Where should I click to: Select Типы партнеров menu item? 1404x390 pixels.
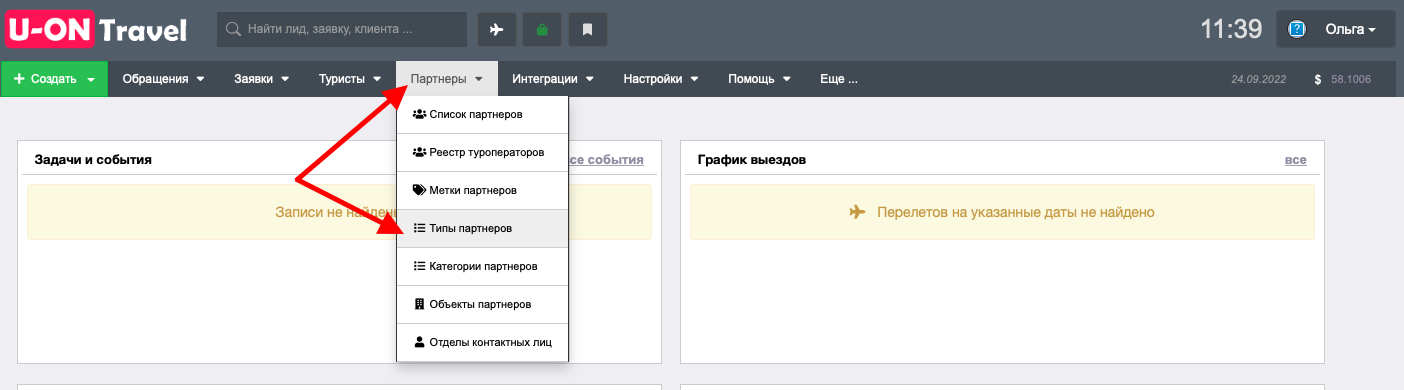tap(483, 229)
